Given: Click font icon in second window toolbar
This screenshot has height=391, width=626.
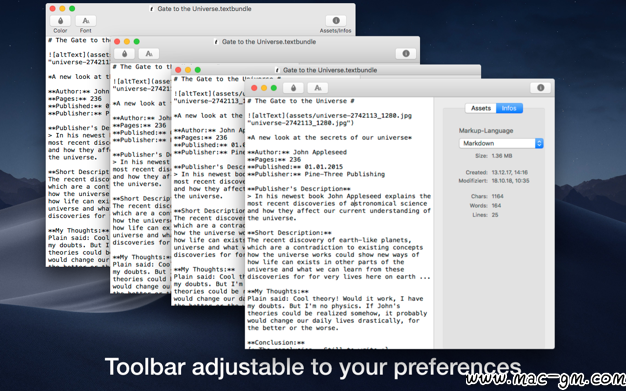Looking at the screenshot, I should point(149,54).
